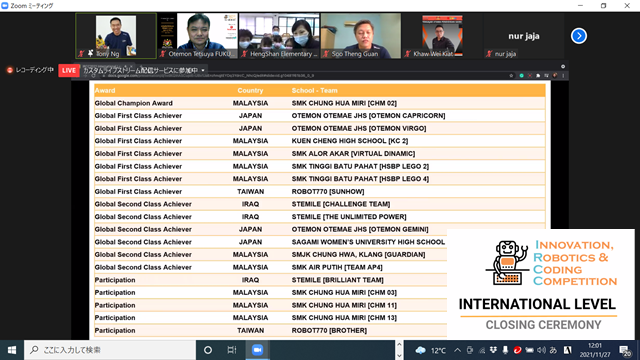640x360 pixels.
Task: Click 'ROBOT770 [BROTHER]' cell
Action: tap(329, 330)
